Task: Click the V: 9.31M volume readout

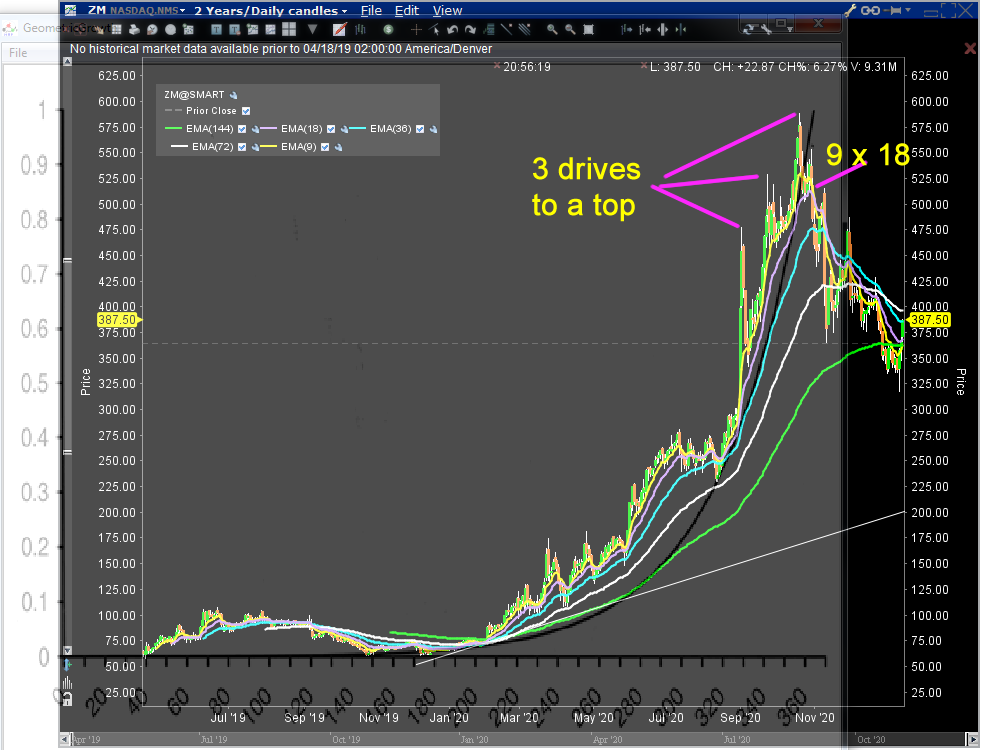Action: 874,67
